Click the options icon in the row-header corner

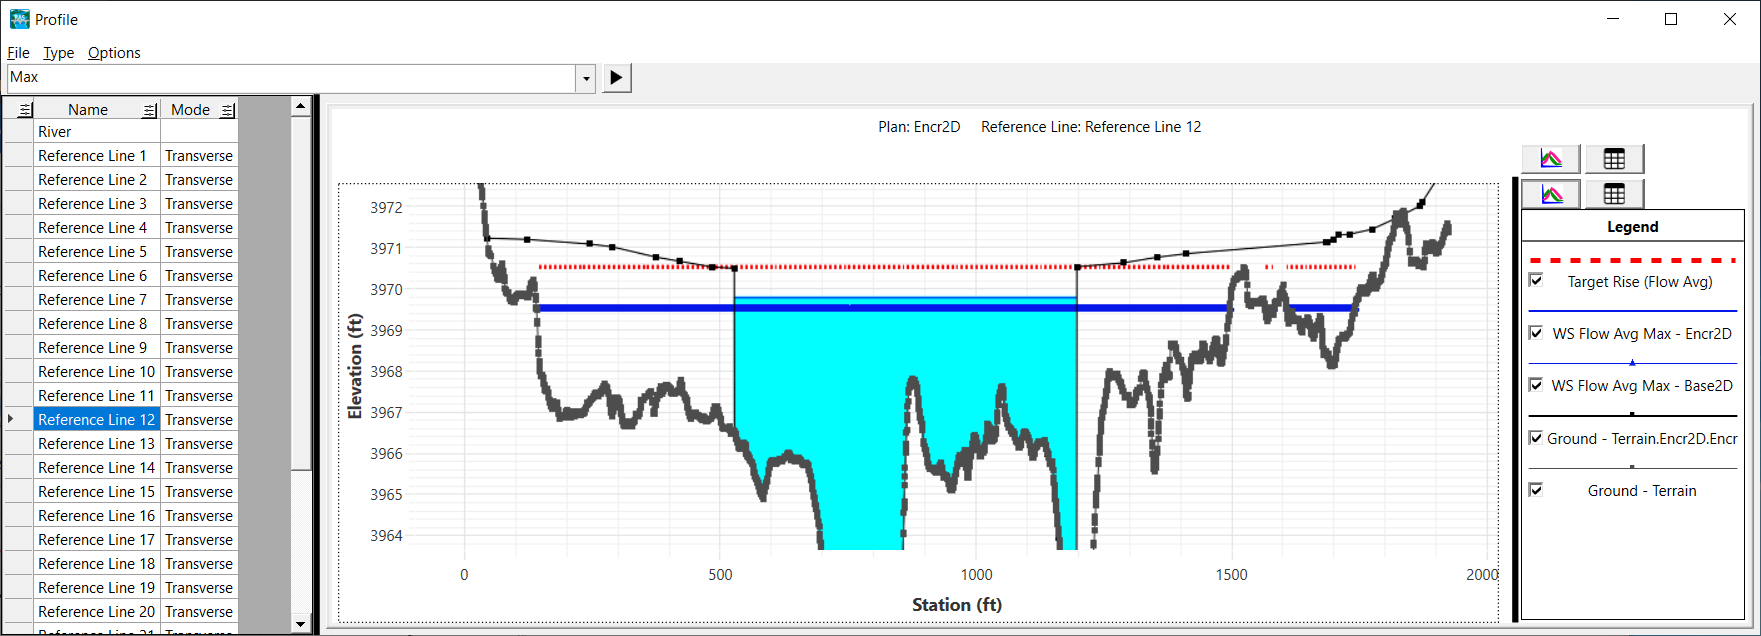click(25, 110)
